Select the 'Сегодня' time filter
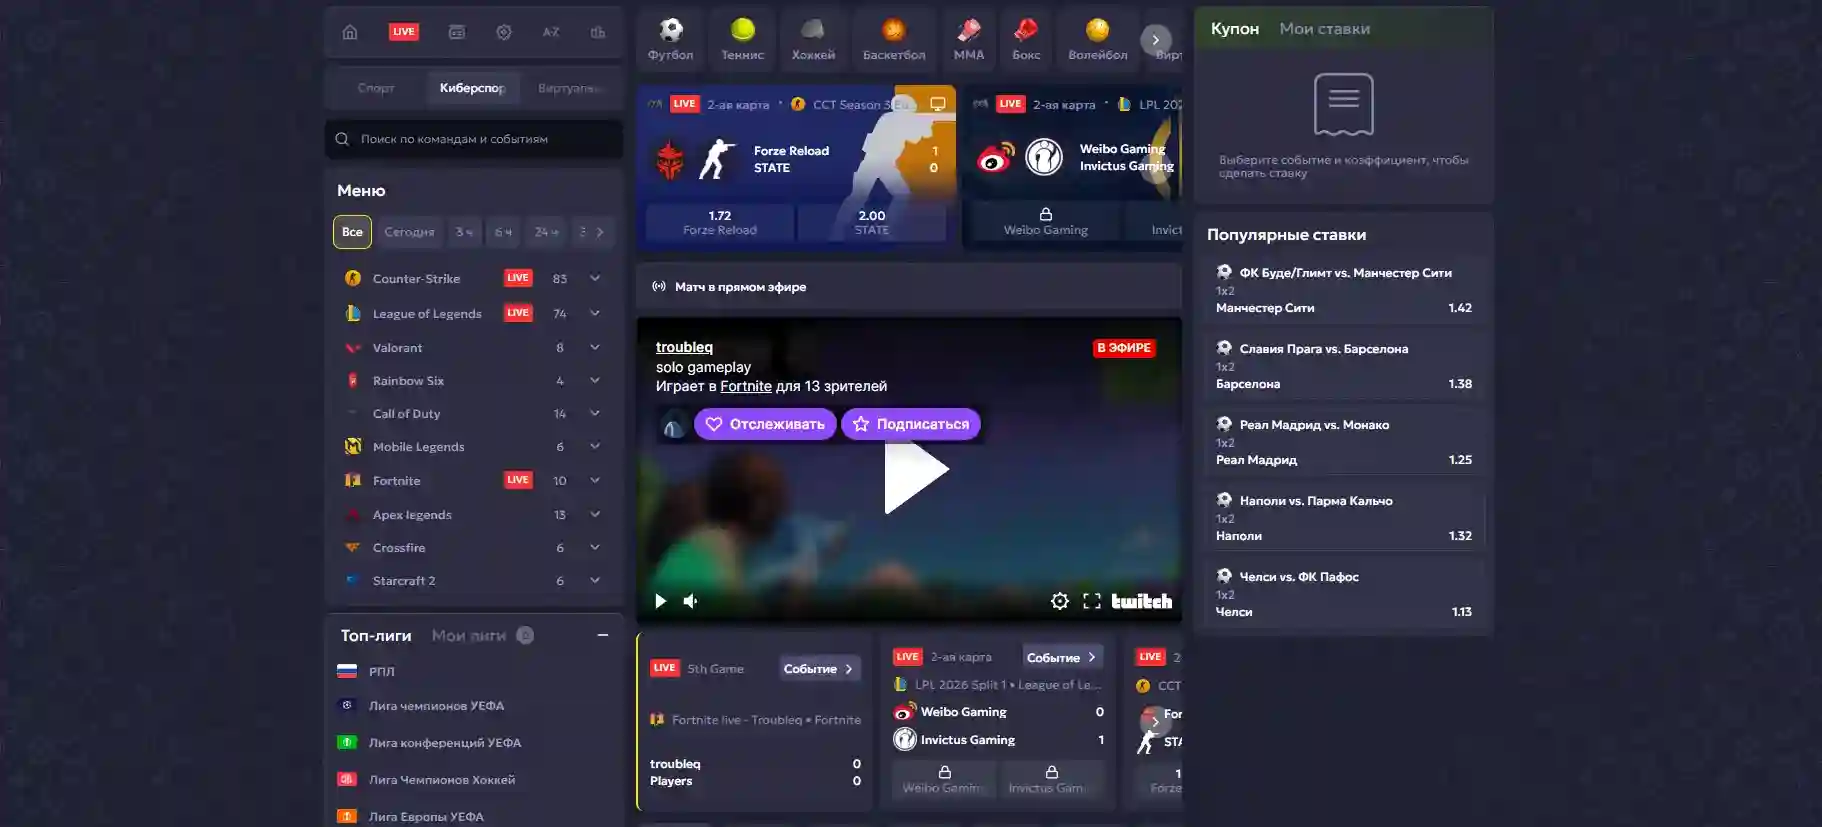 click(409, 232)
